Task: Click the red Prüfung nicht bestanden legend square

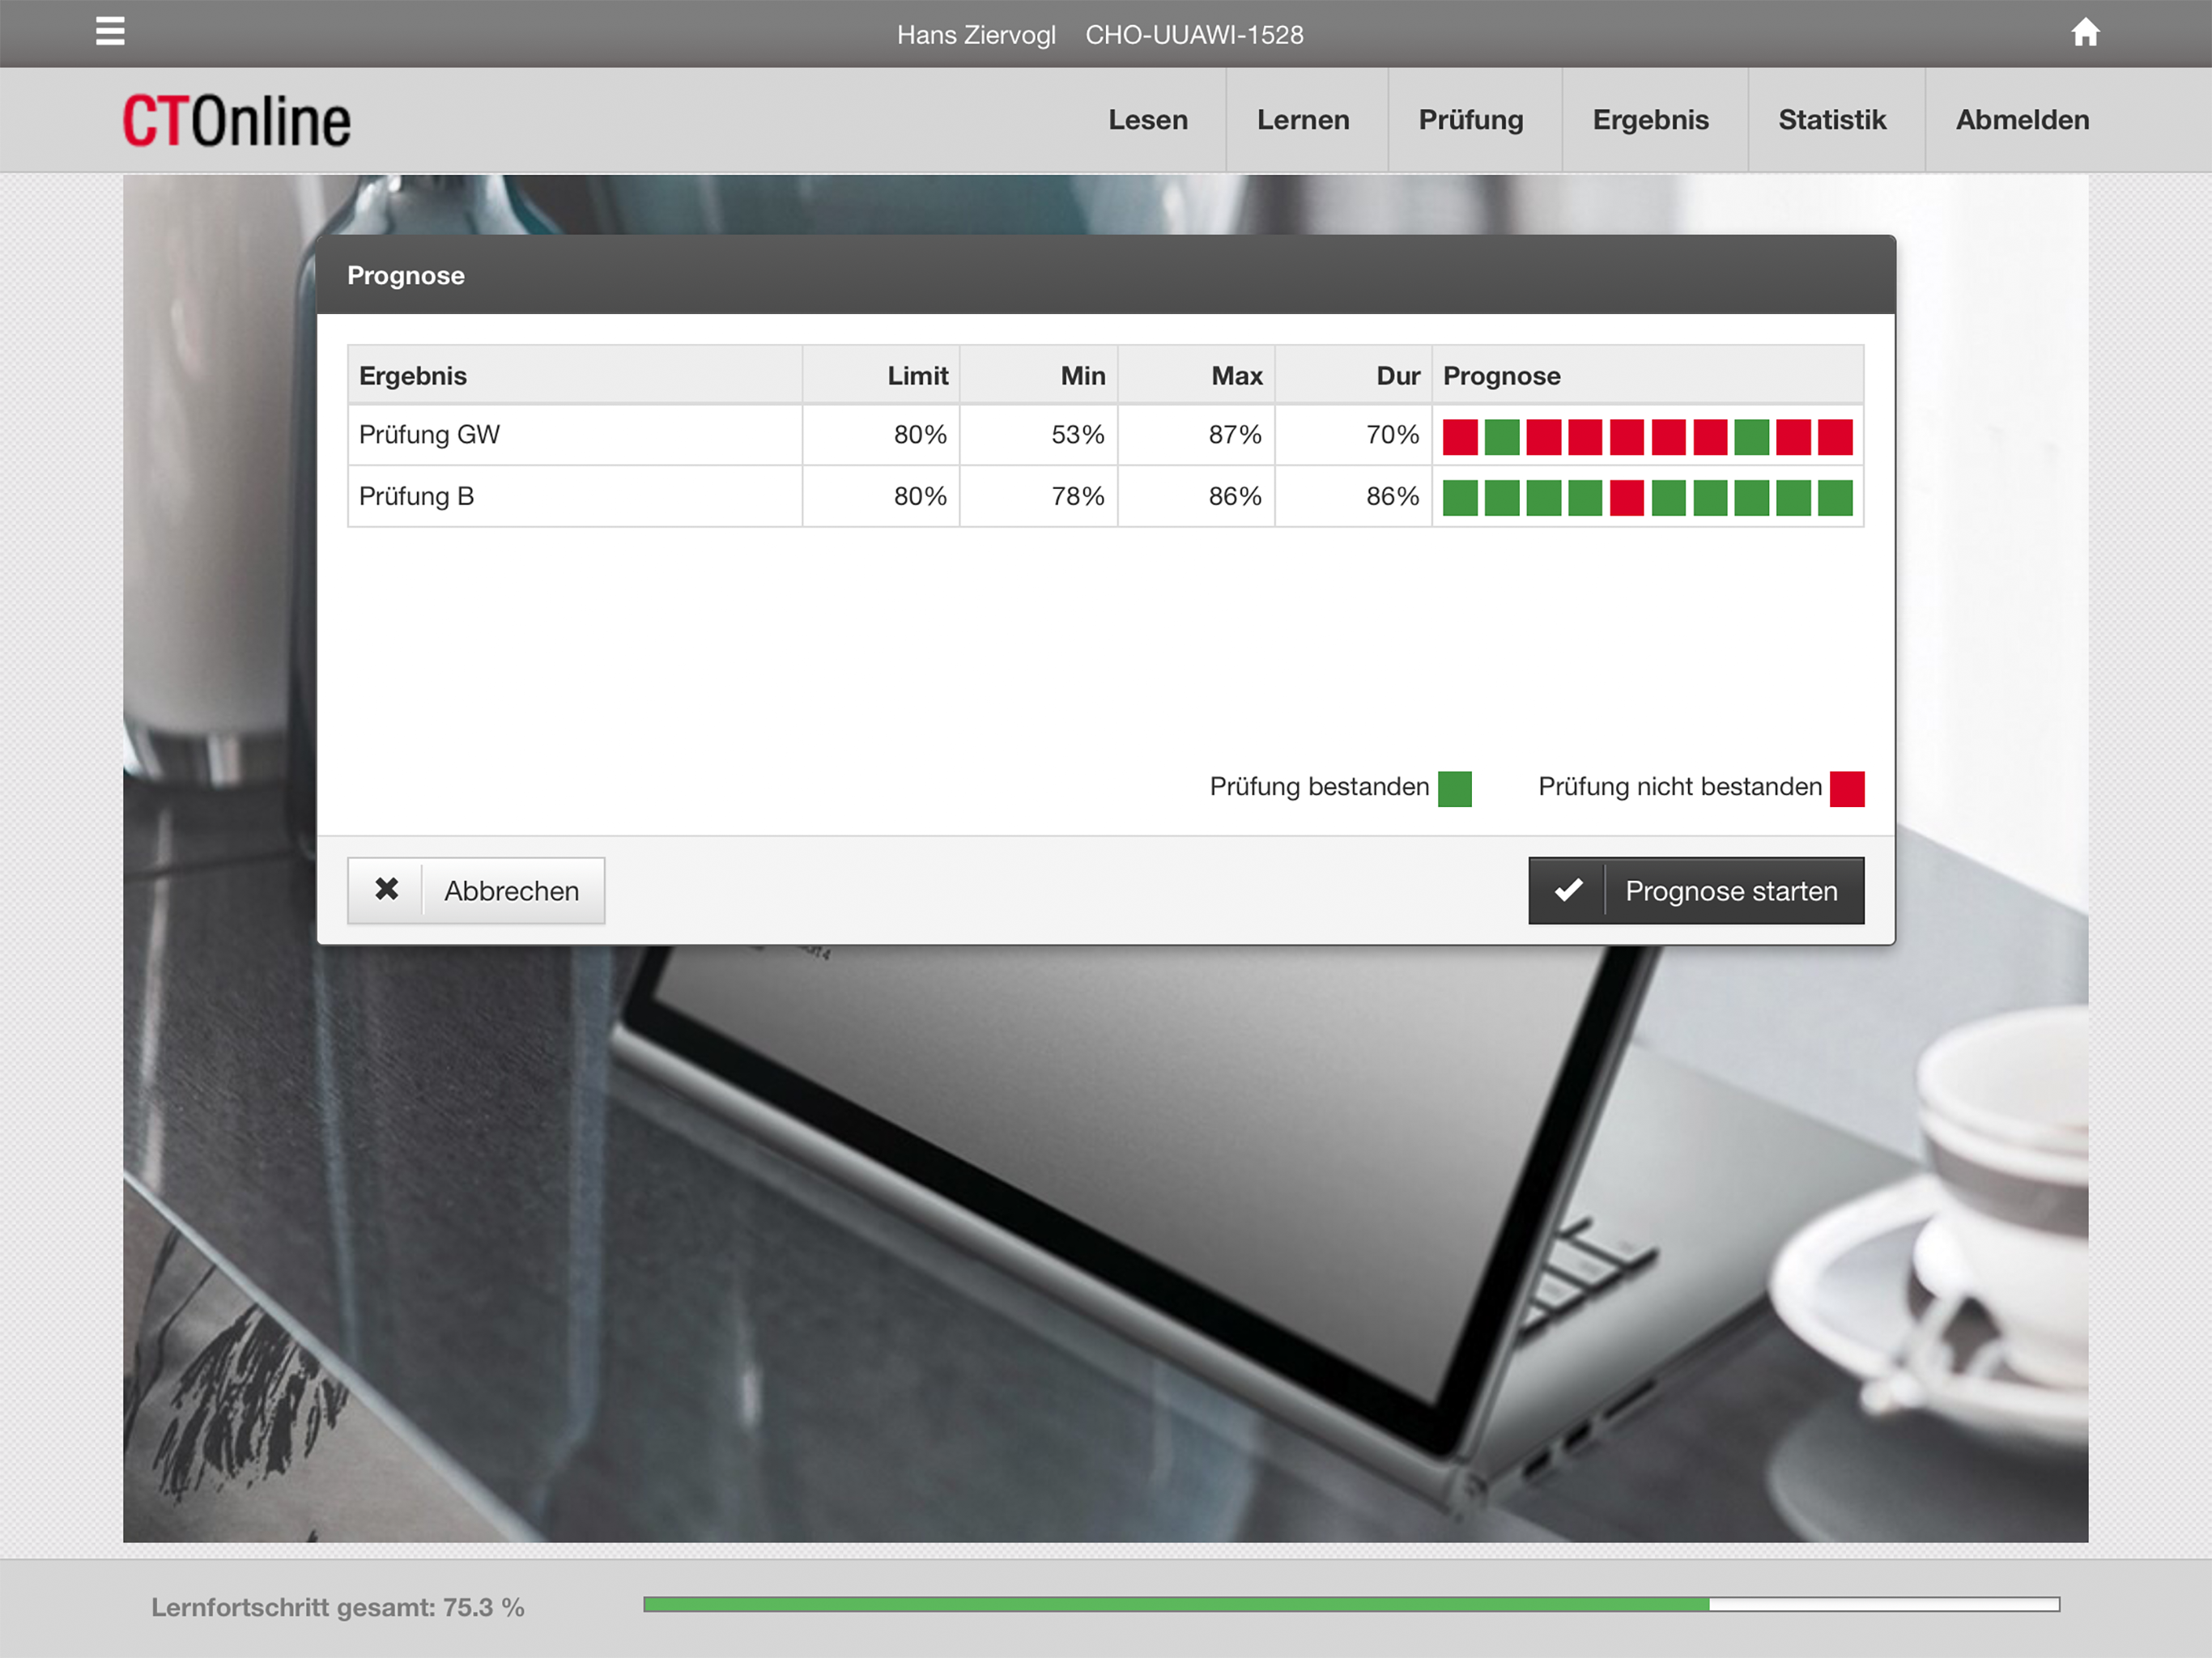Action: (1846, 788)
